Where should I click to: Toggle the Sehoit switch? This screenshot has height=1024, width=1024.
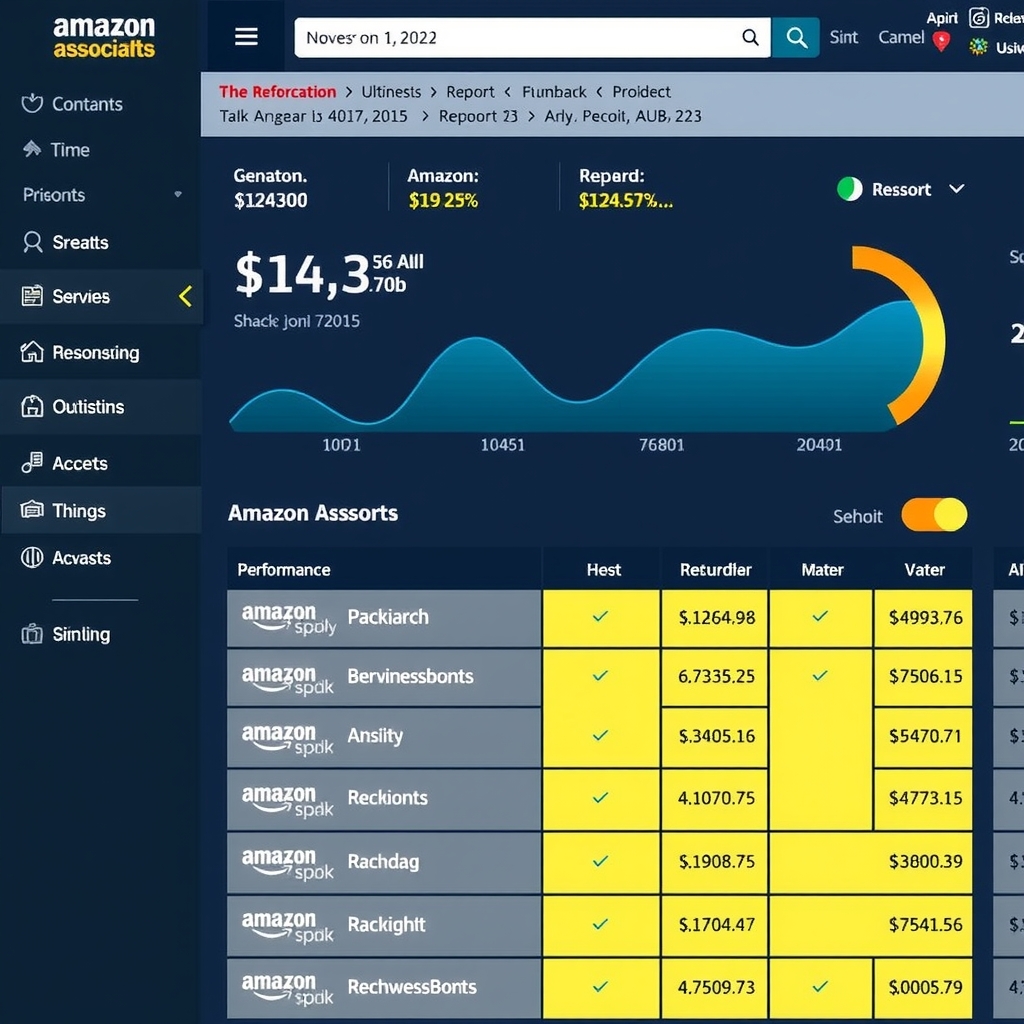934,515
